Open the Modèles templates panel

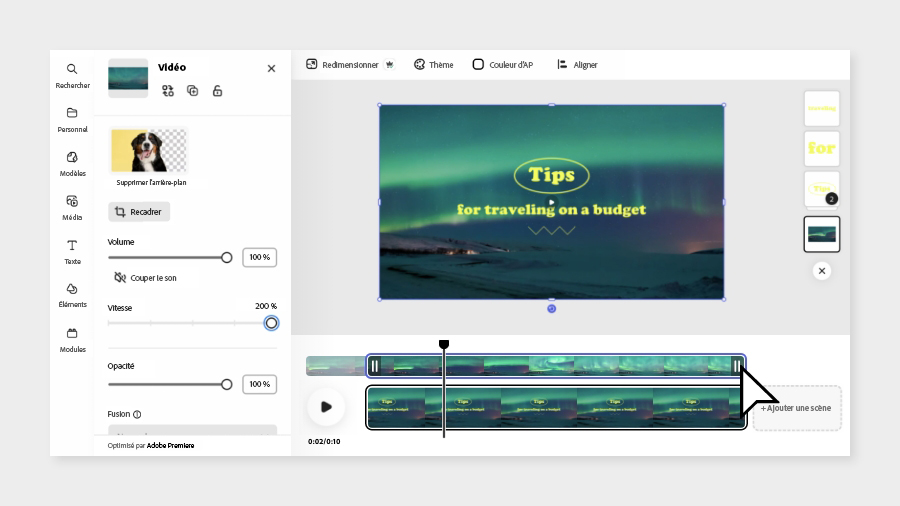pyautogui.click(x=72, y=164)
